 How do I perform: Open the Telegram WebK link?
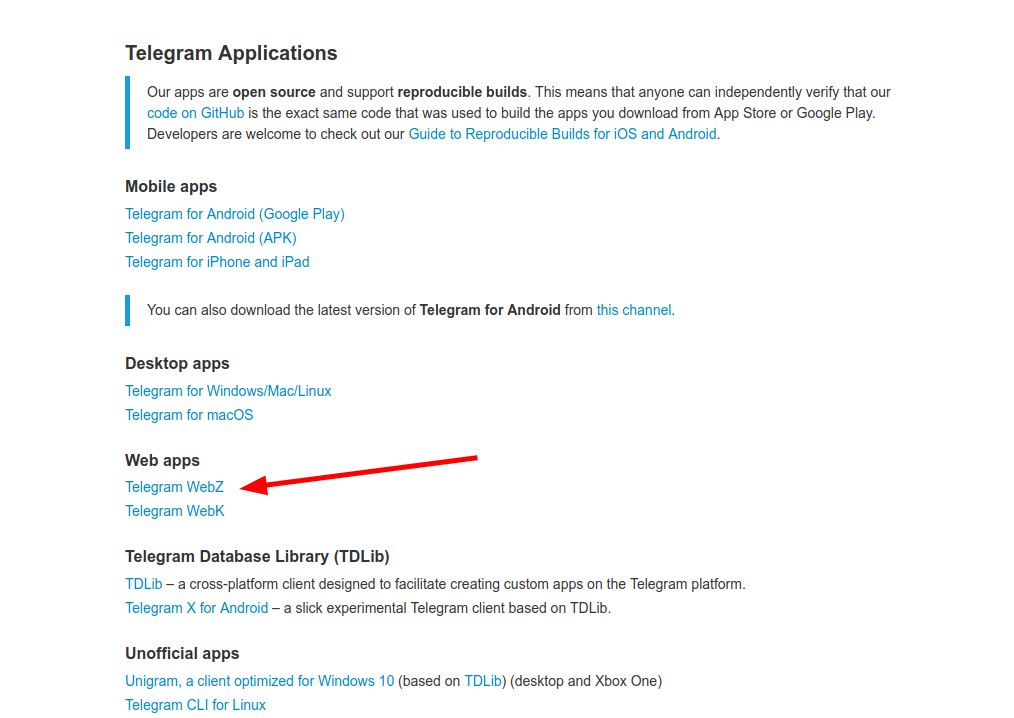[x=175, y=511]
